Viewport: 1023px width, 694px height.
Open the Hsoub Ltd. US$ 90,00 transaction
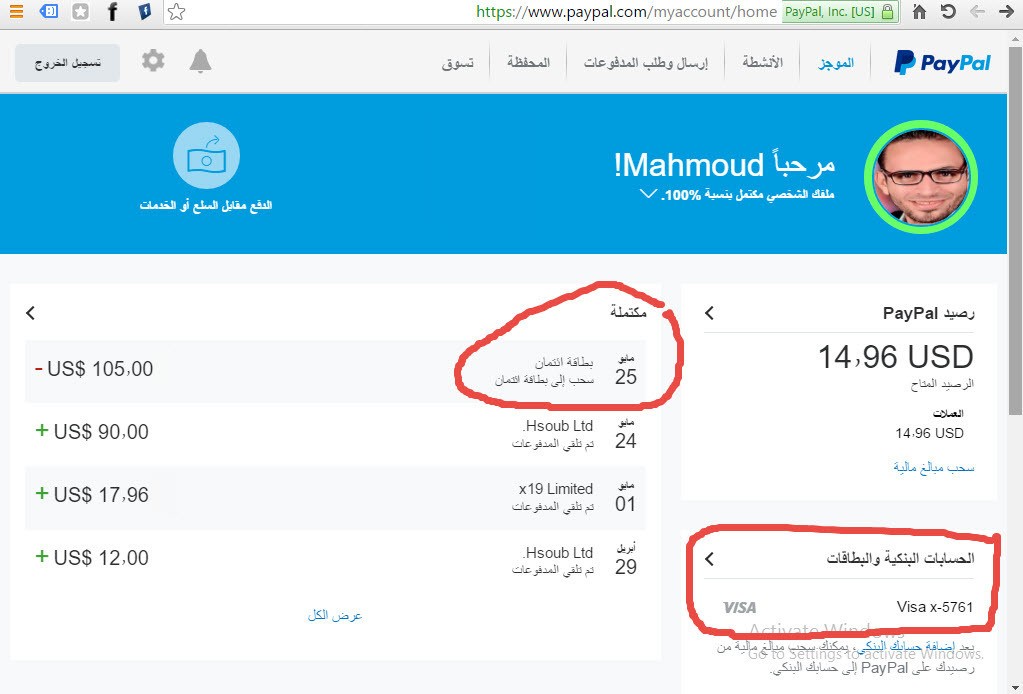(335, 434)
